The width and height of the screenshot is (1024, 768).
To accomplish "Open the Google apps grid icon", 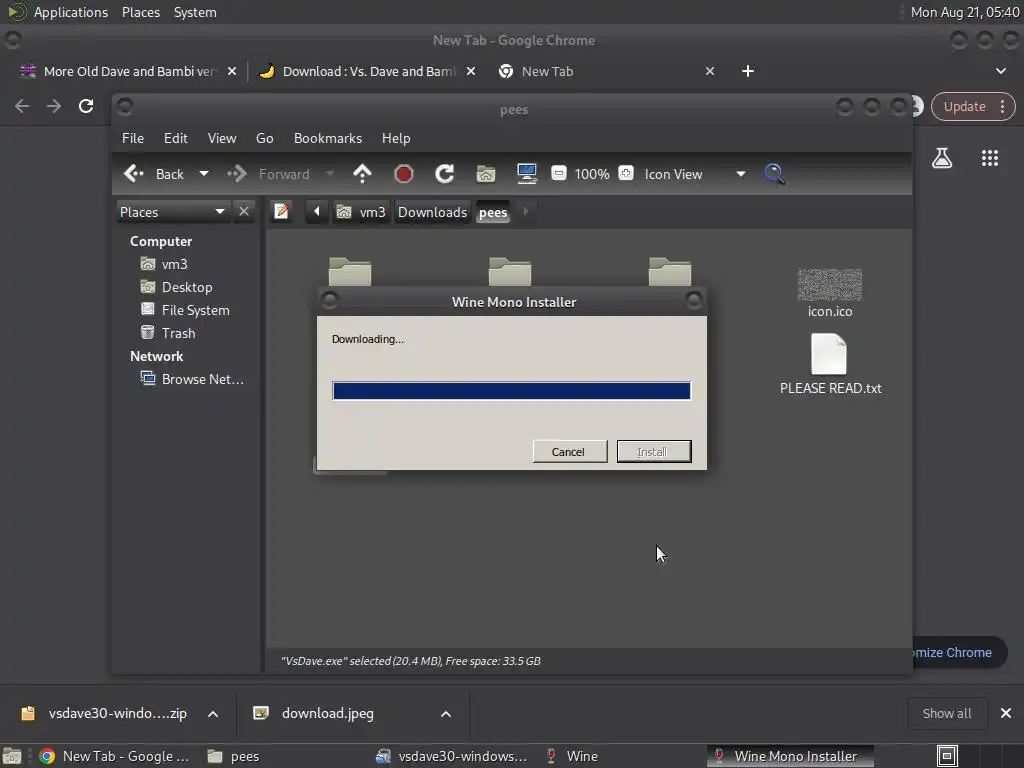I will [x=989, y=158].
